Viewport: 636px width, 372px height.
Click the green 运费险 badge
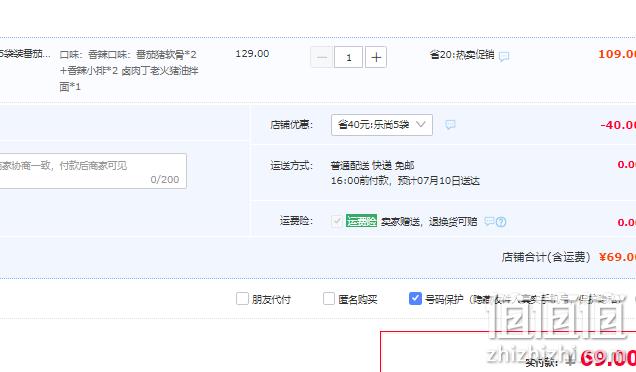(361, 221)
